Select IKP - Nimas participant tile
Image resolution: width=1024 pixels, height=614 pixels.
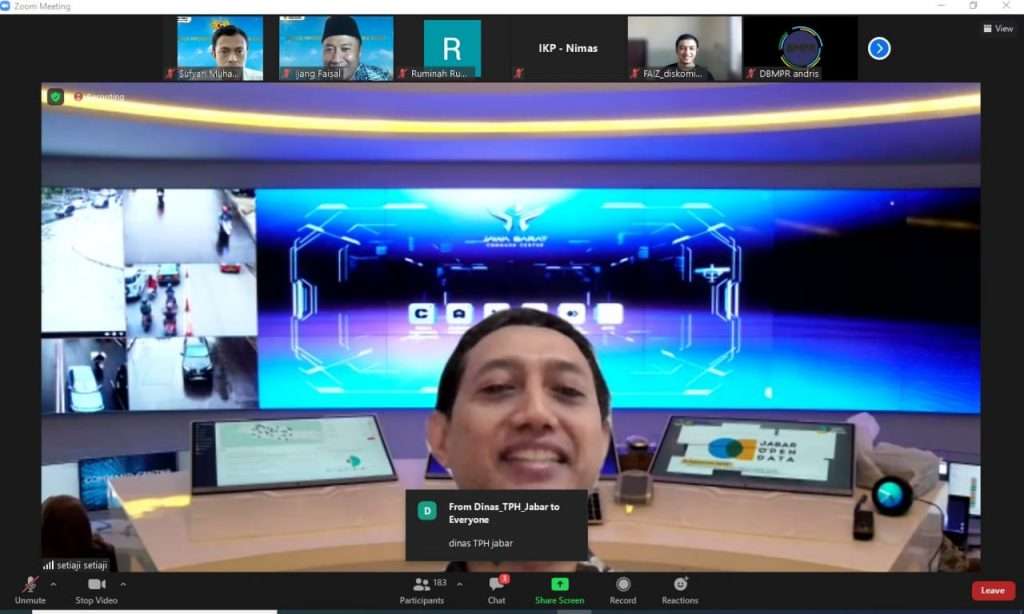click(x=568, y=48)
